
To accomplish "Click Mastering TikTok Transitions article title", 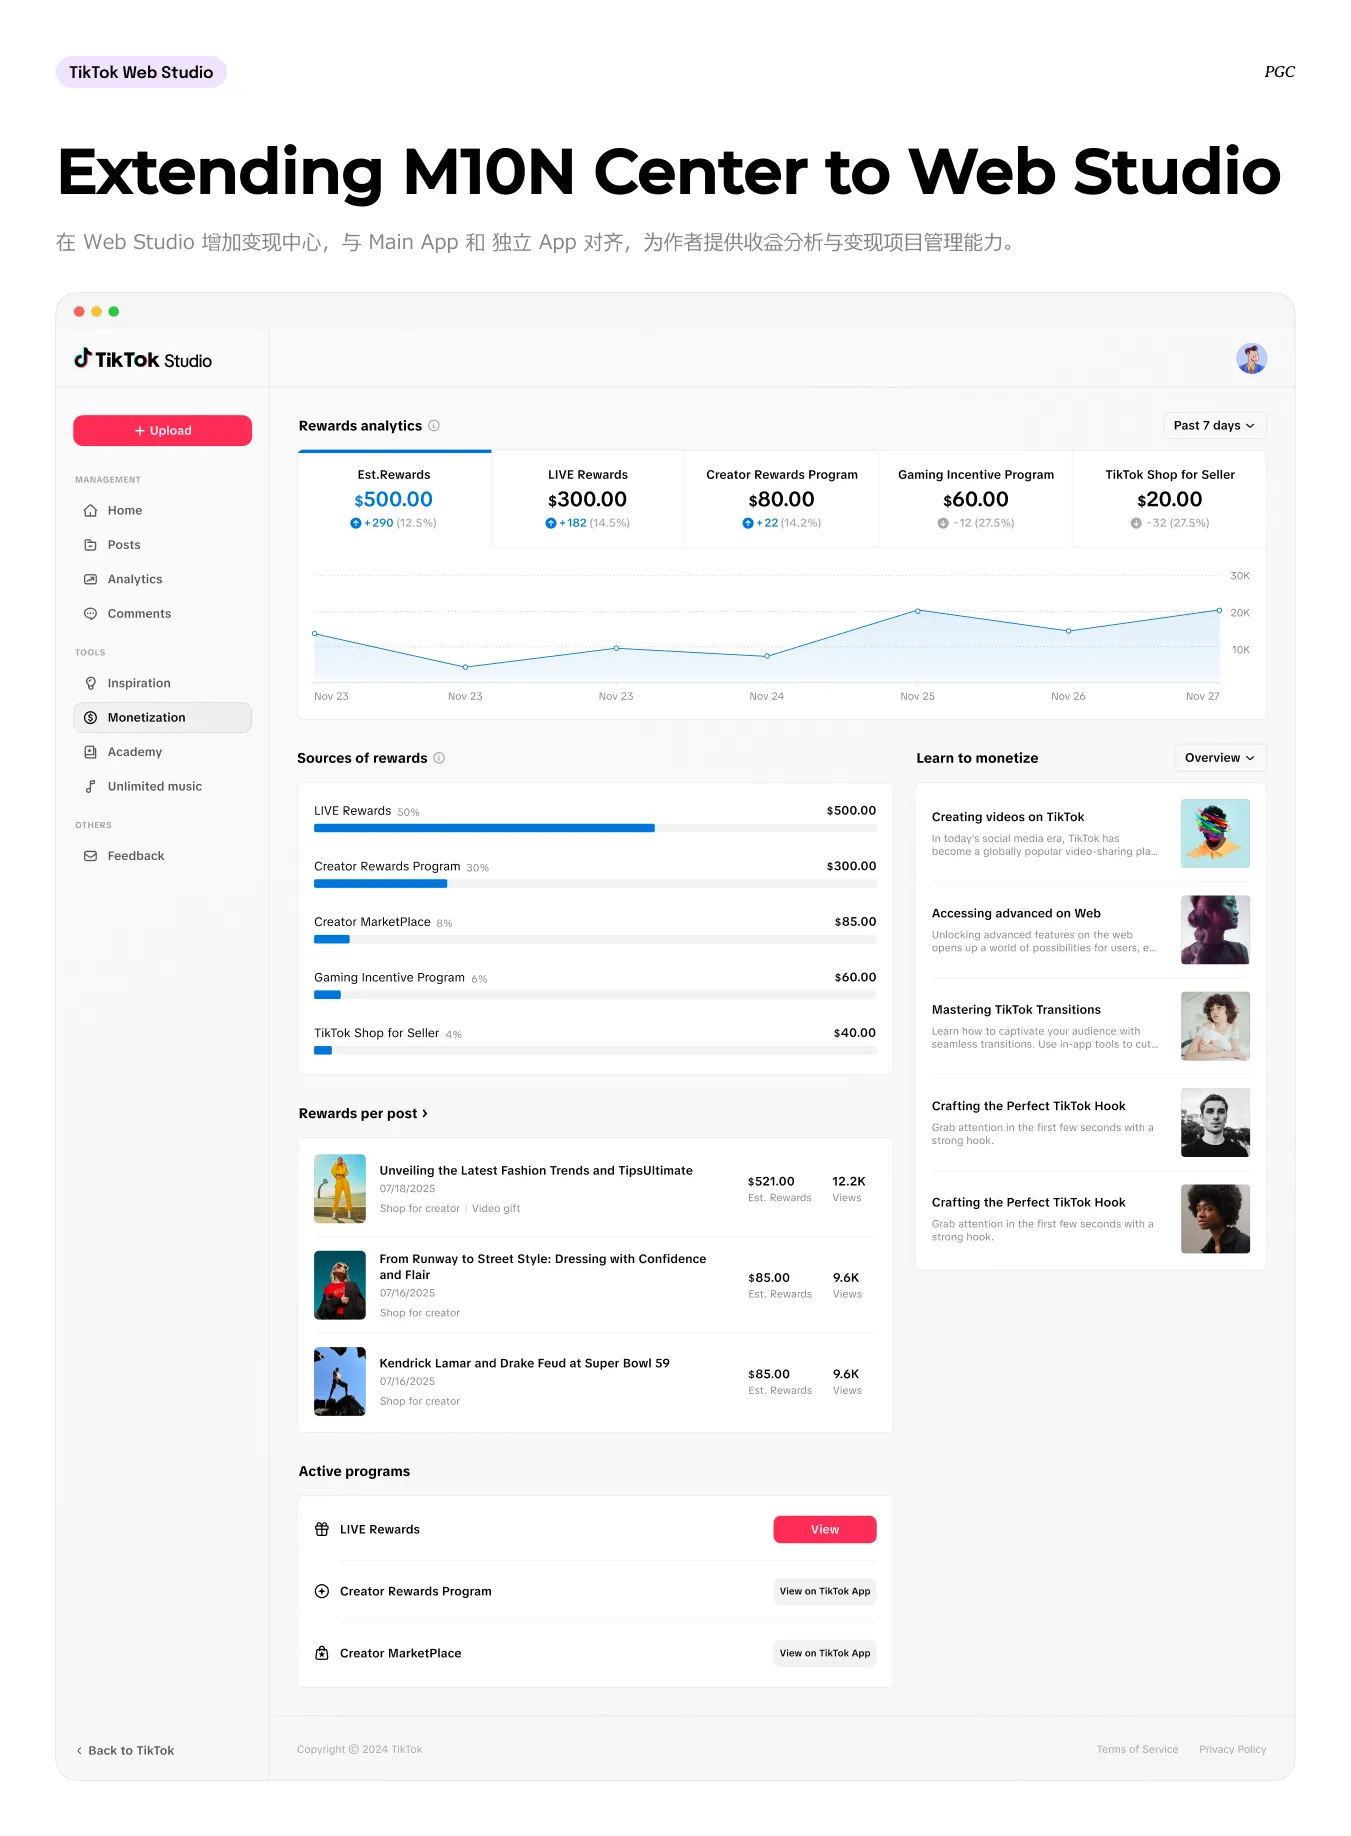I will [1016, 1010].
